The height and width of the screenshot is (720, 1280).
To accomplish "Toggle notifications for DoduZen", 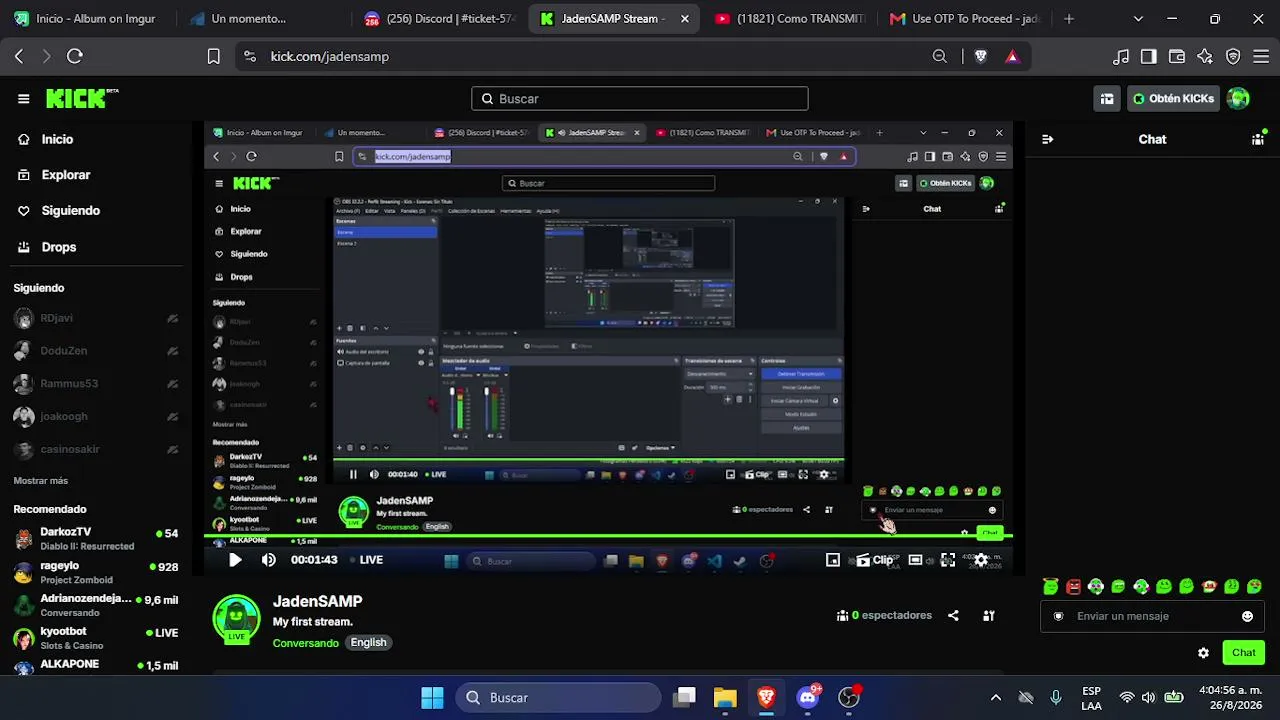I will point(173,351).
